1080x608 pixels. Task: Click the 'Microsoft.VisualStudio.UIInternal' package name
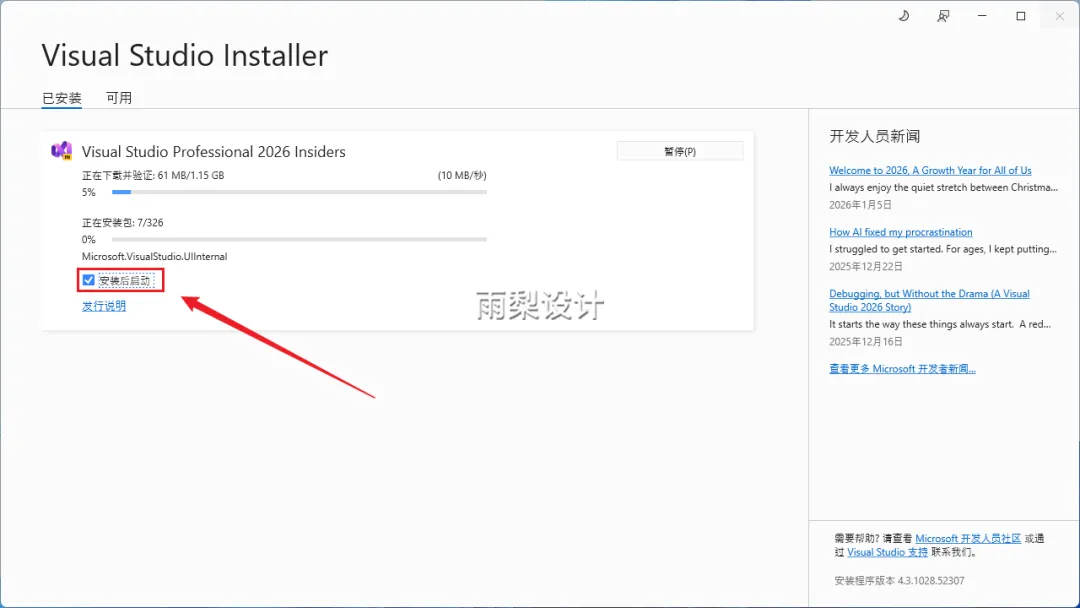pos(154,256)
